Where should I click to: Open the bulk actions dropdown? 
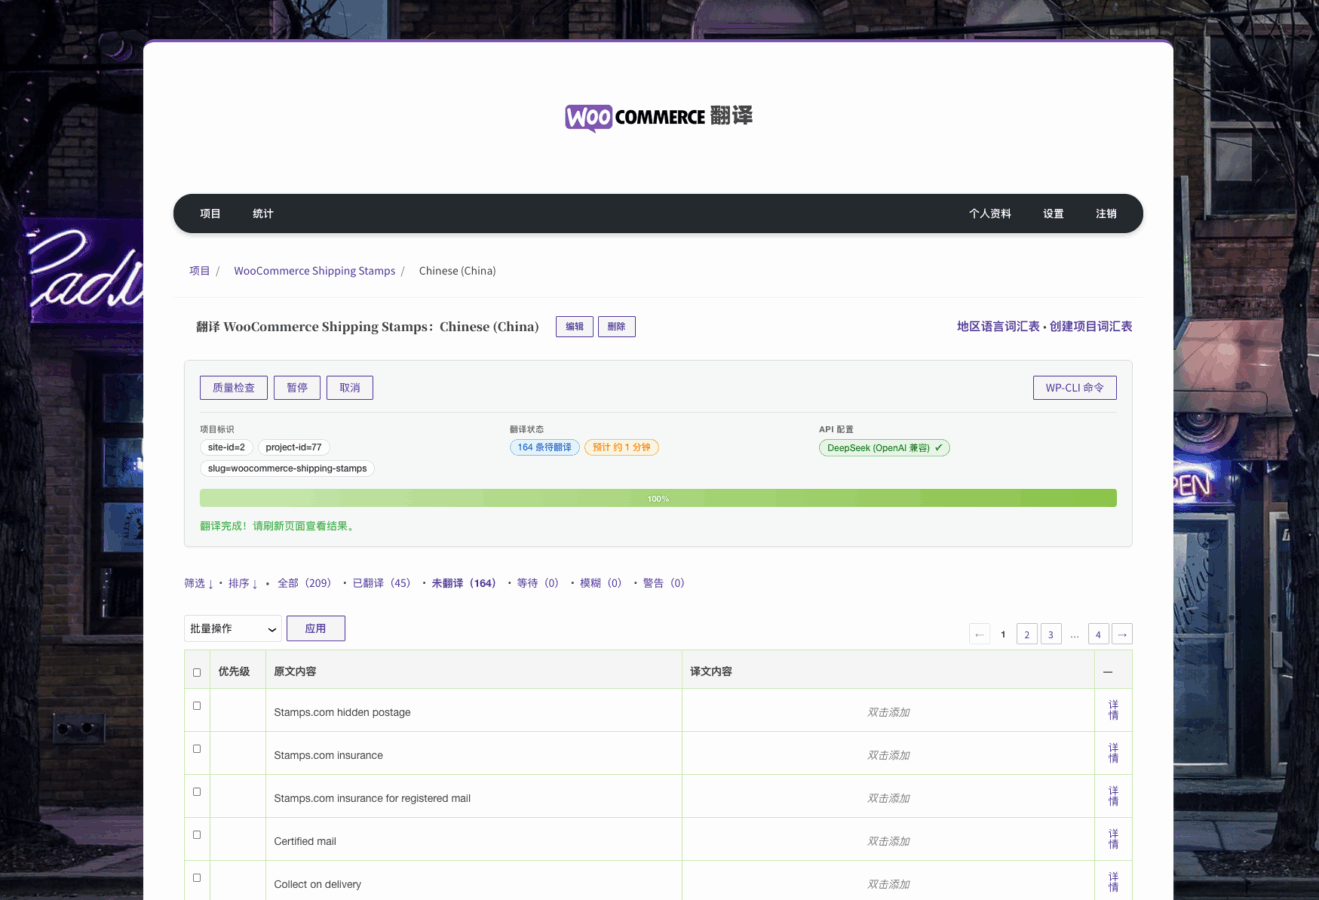[233, 629]
